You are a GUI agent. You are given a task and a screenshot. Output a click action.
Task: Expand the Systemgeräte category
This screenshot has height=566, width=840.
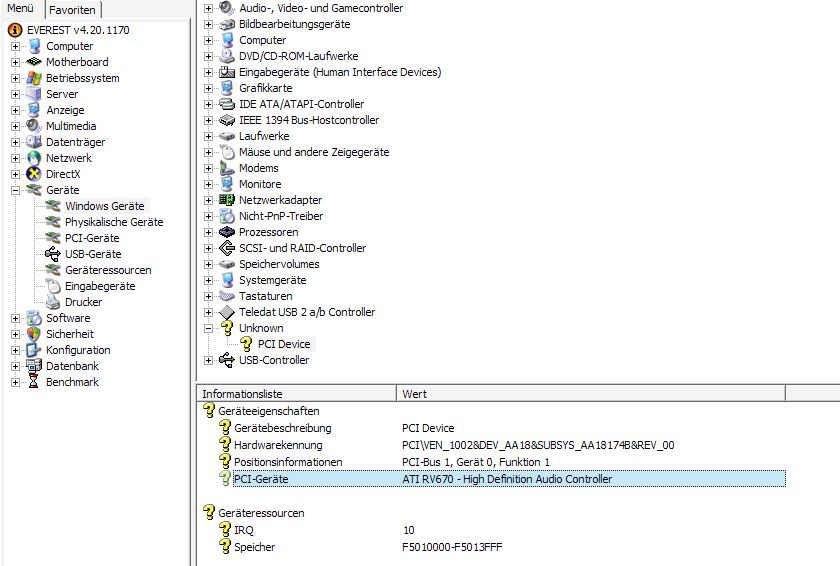(208, 281)
